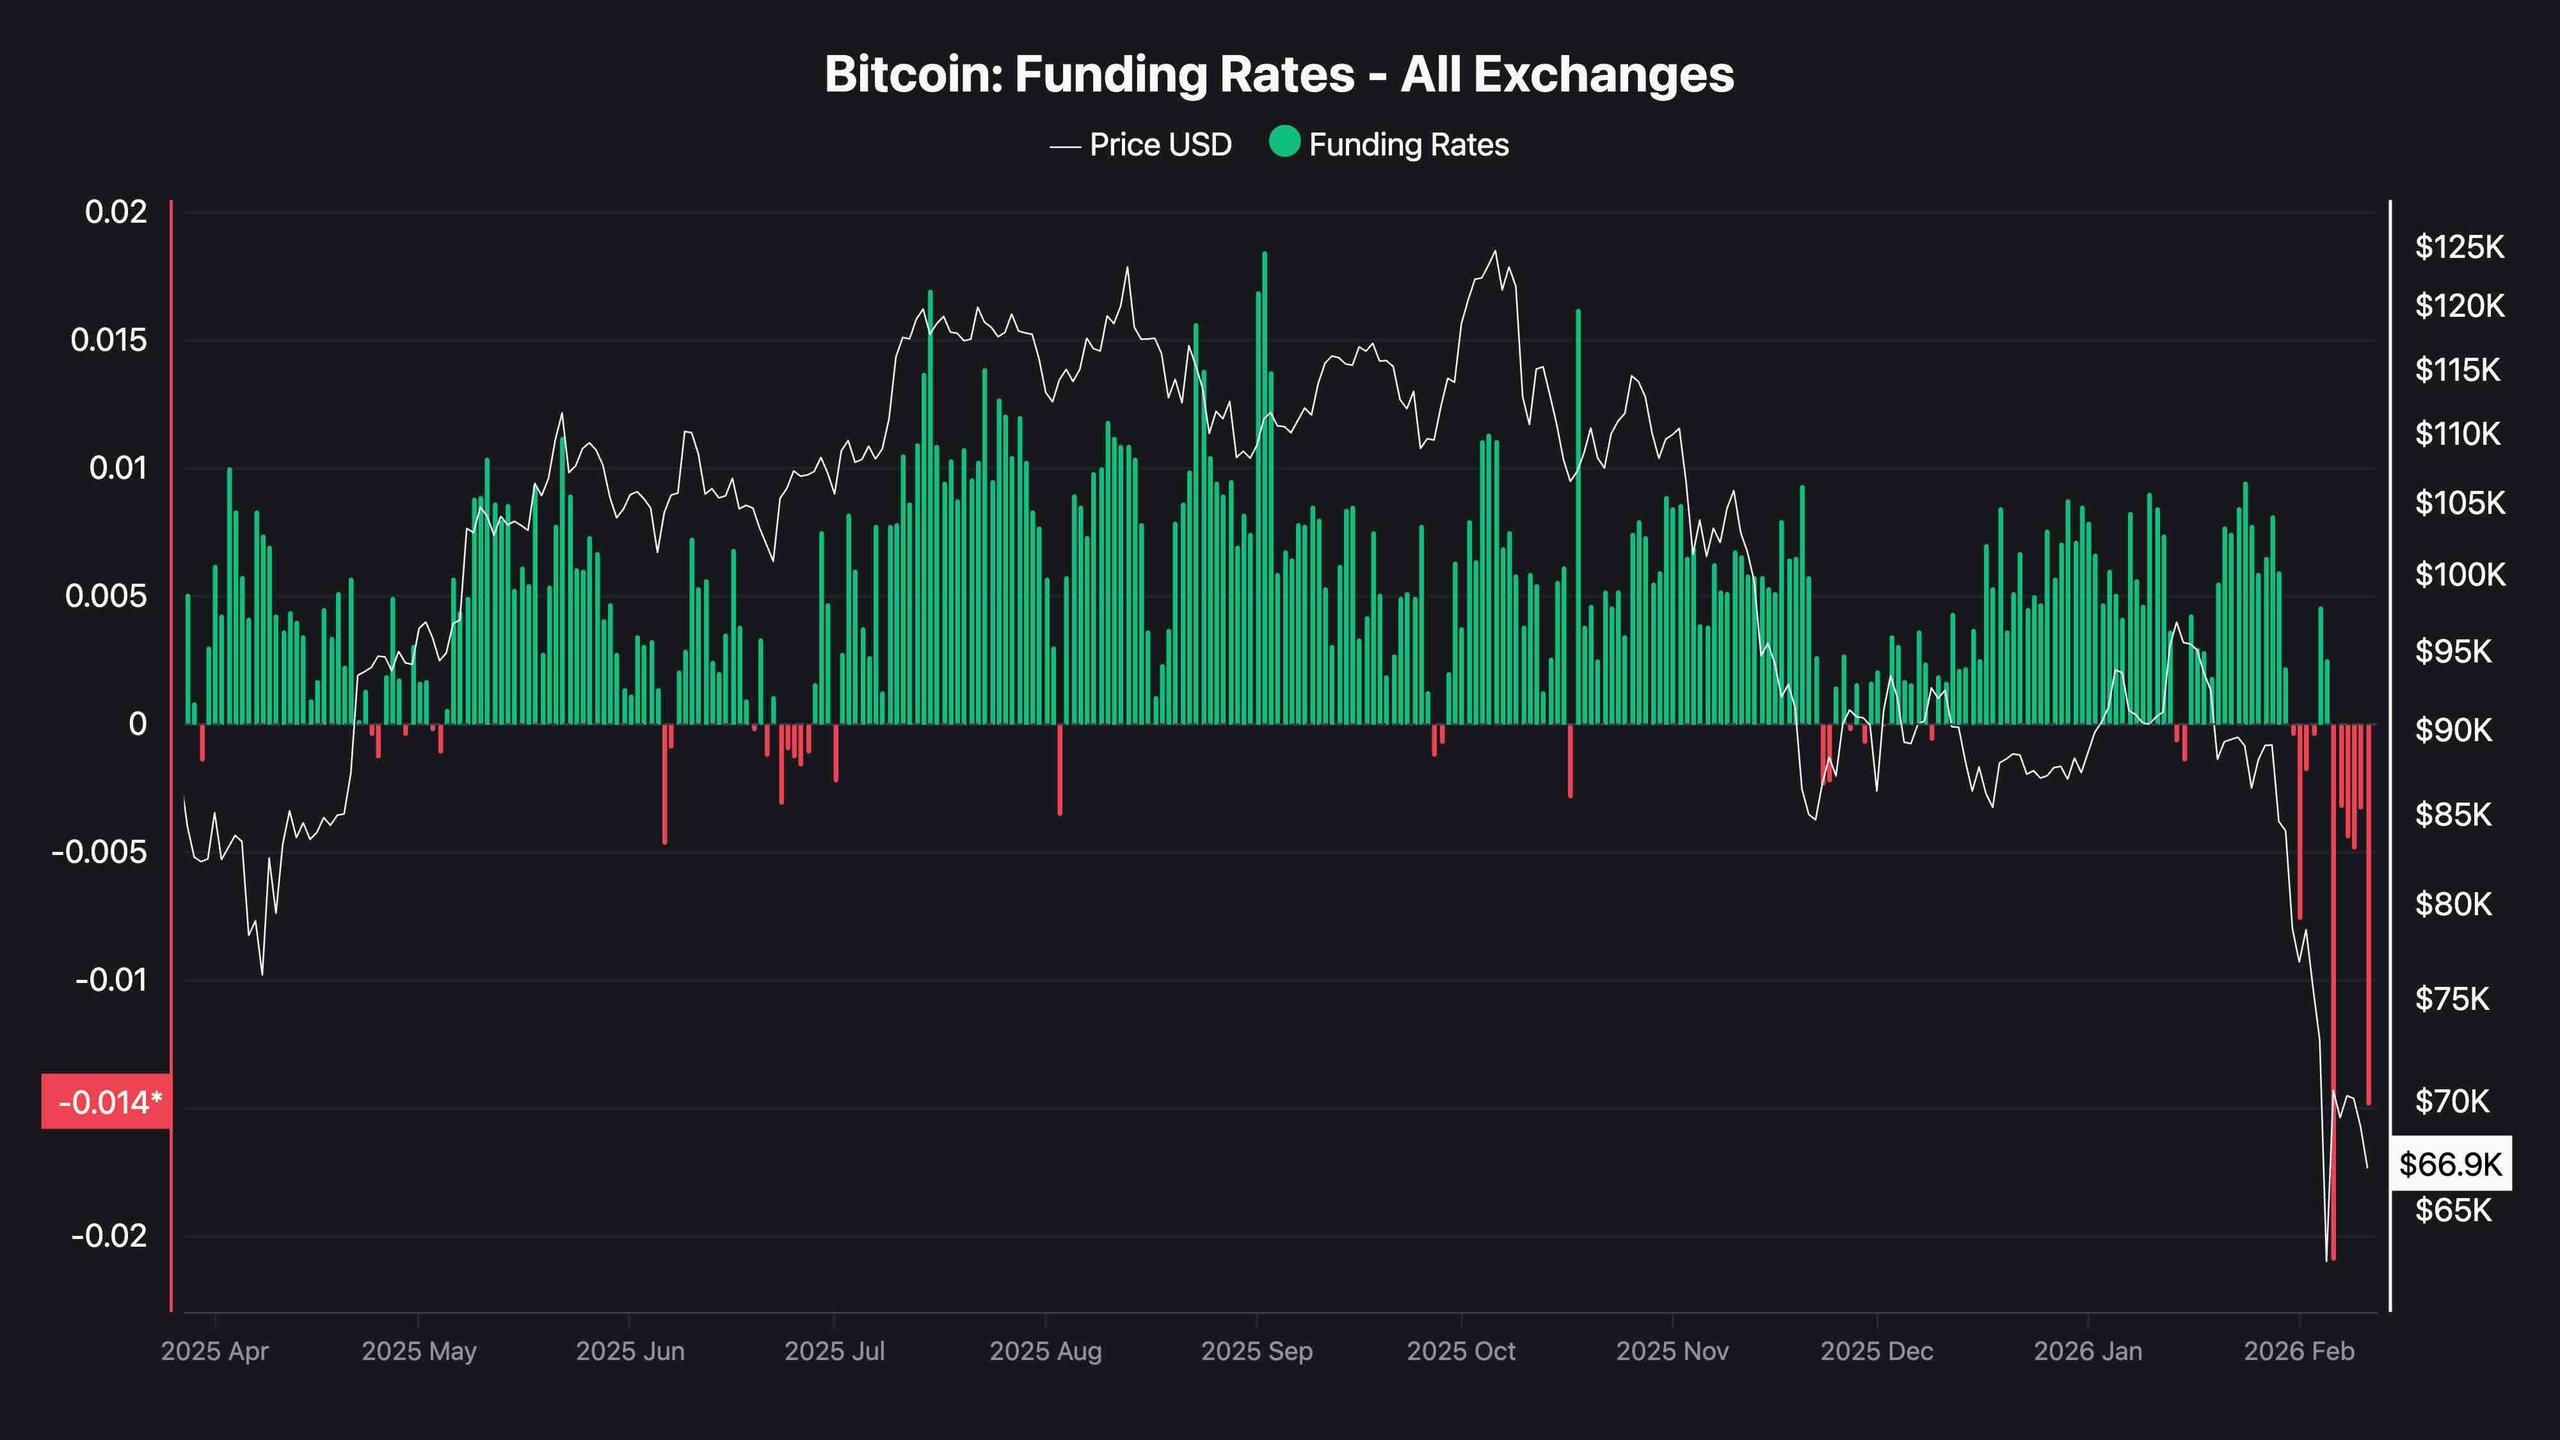Click the green Funding Rates legend dot
Image resolution: width=2560 pixels, height=1440 pixels.
point(1284,143)
